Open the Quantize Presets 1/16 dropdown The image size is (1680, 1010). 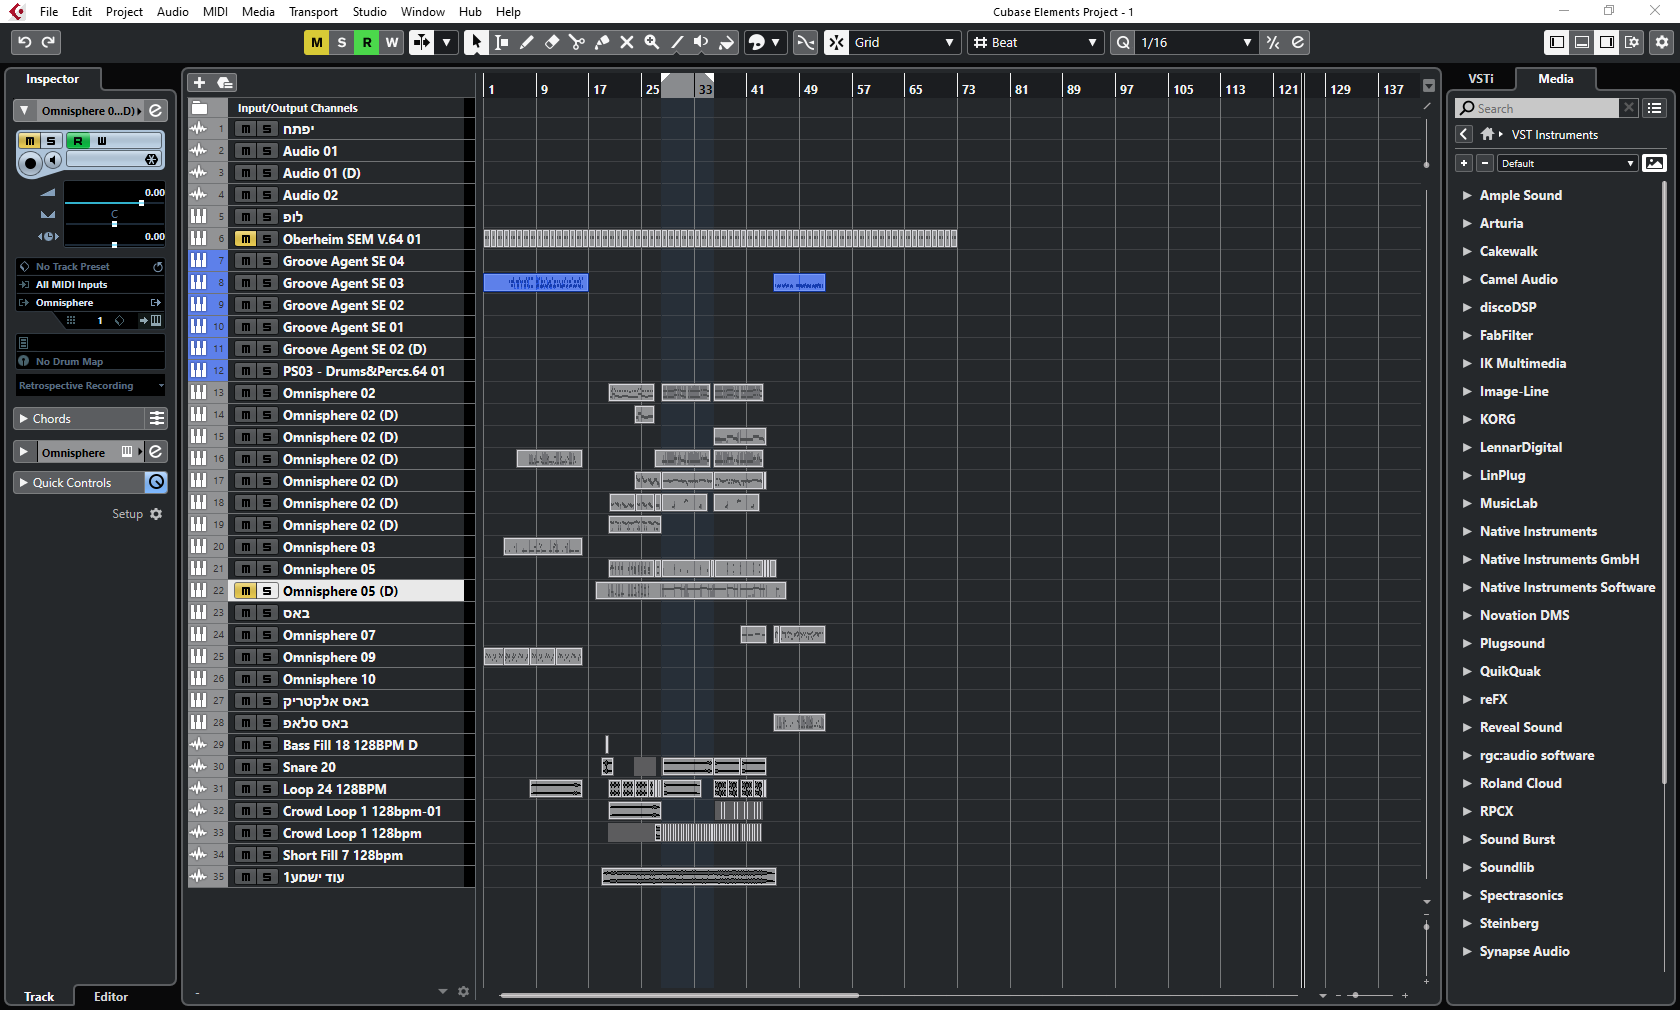click(x=1196, y=42)
